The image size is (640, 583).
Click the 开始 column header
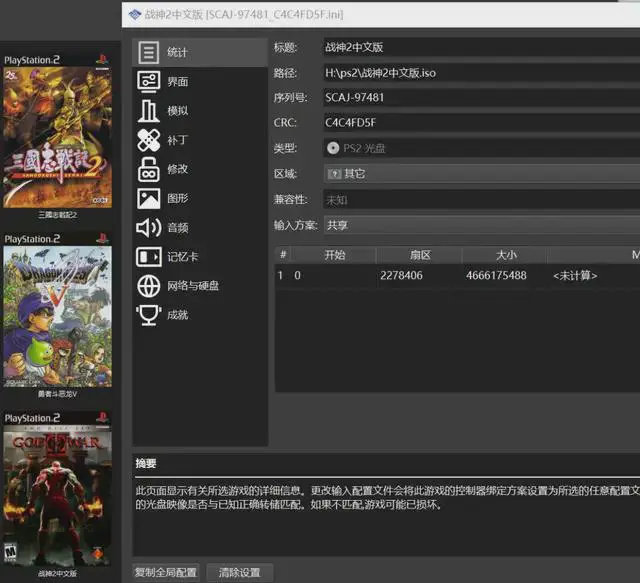[x=334, y=255]
